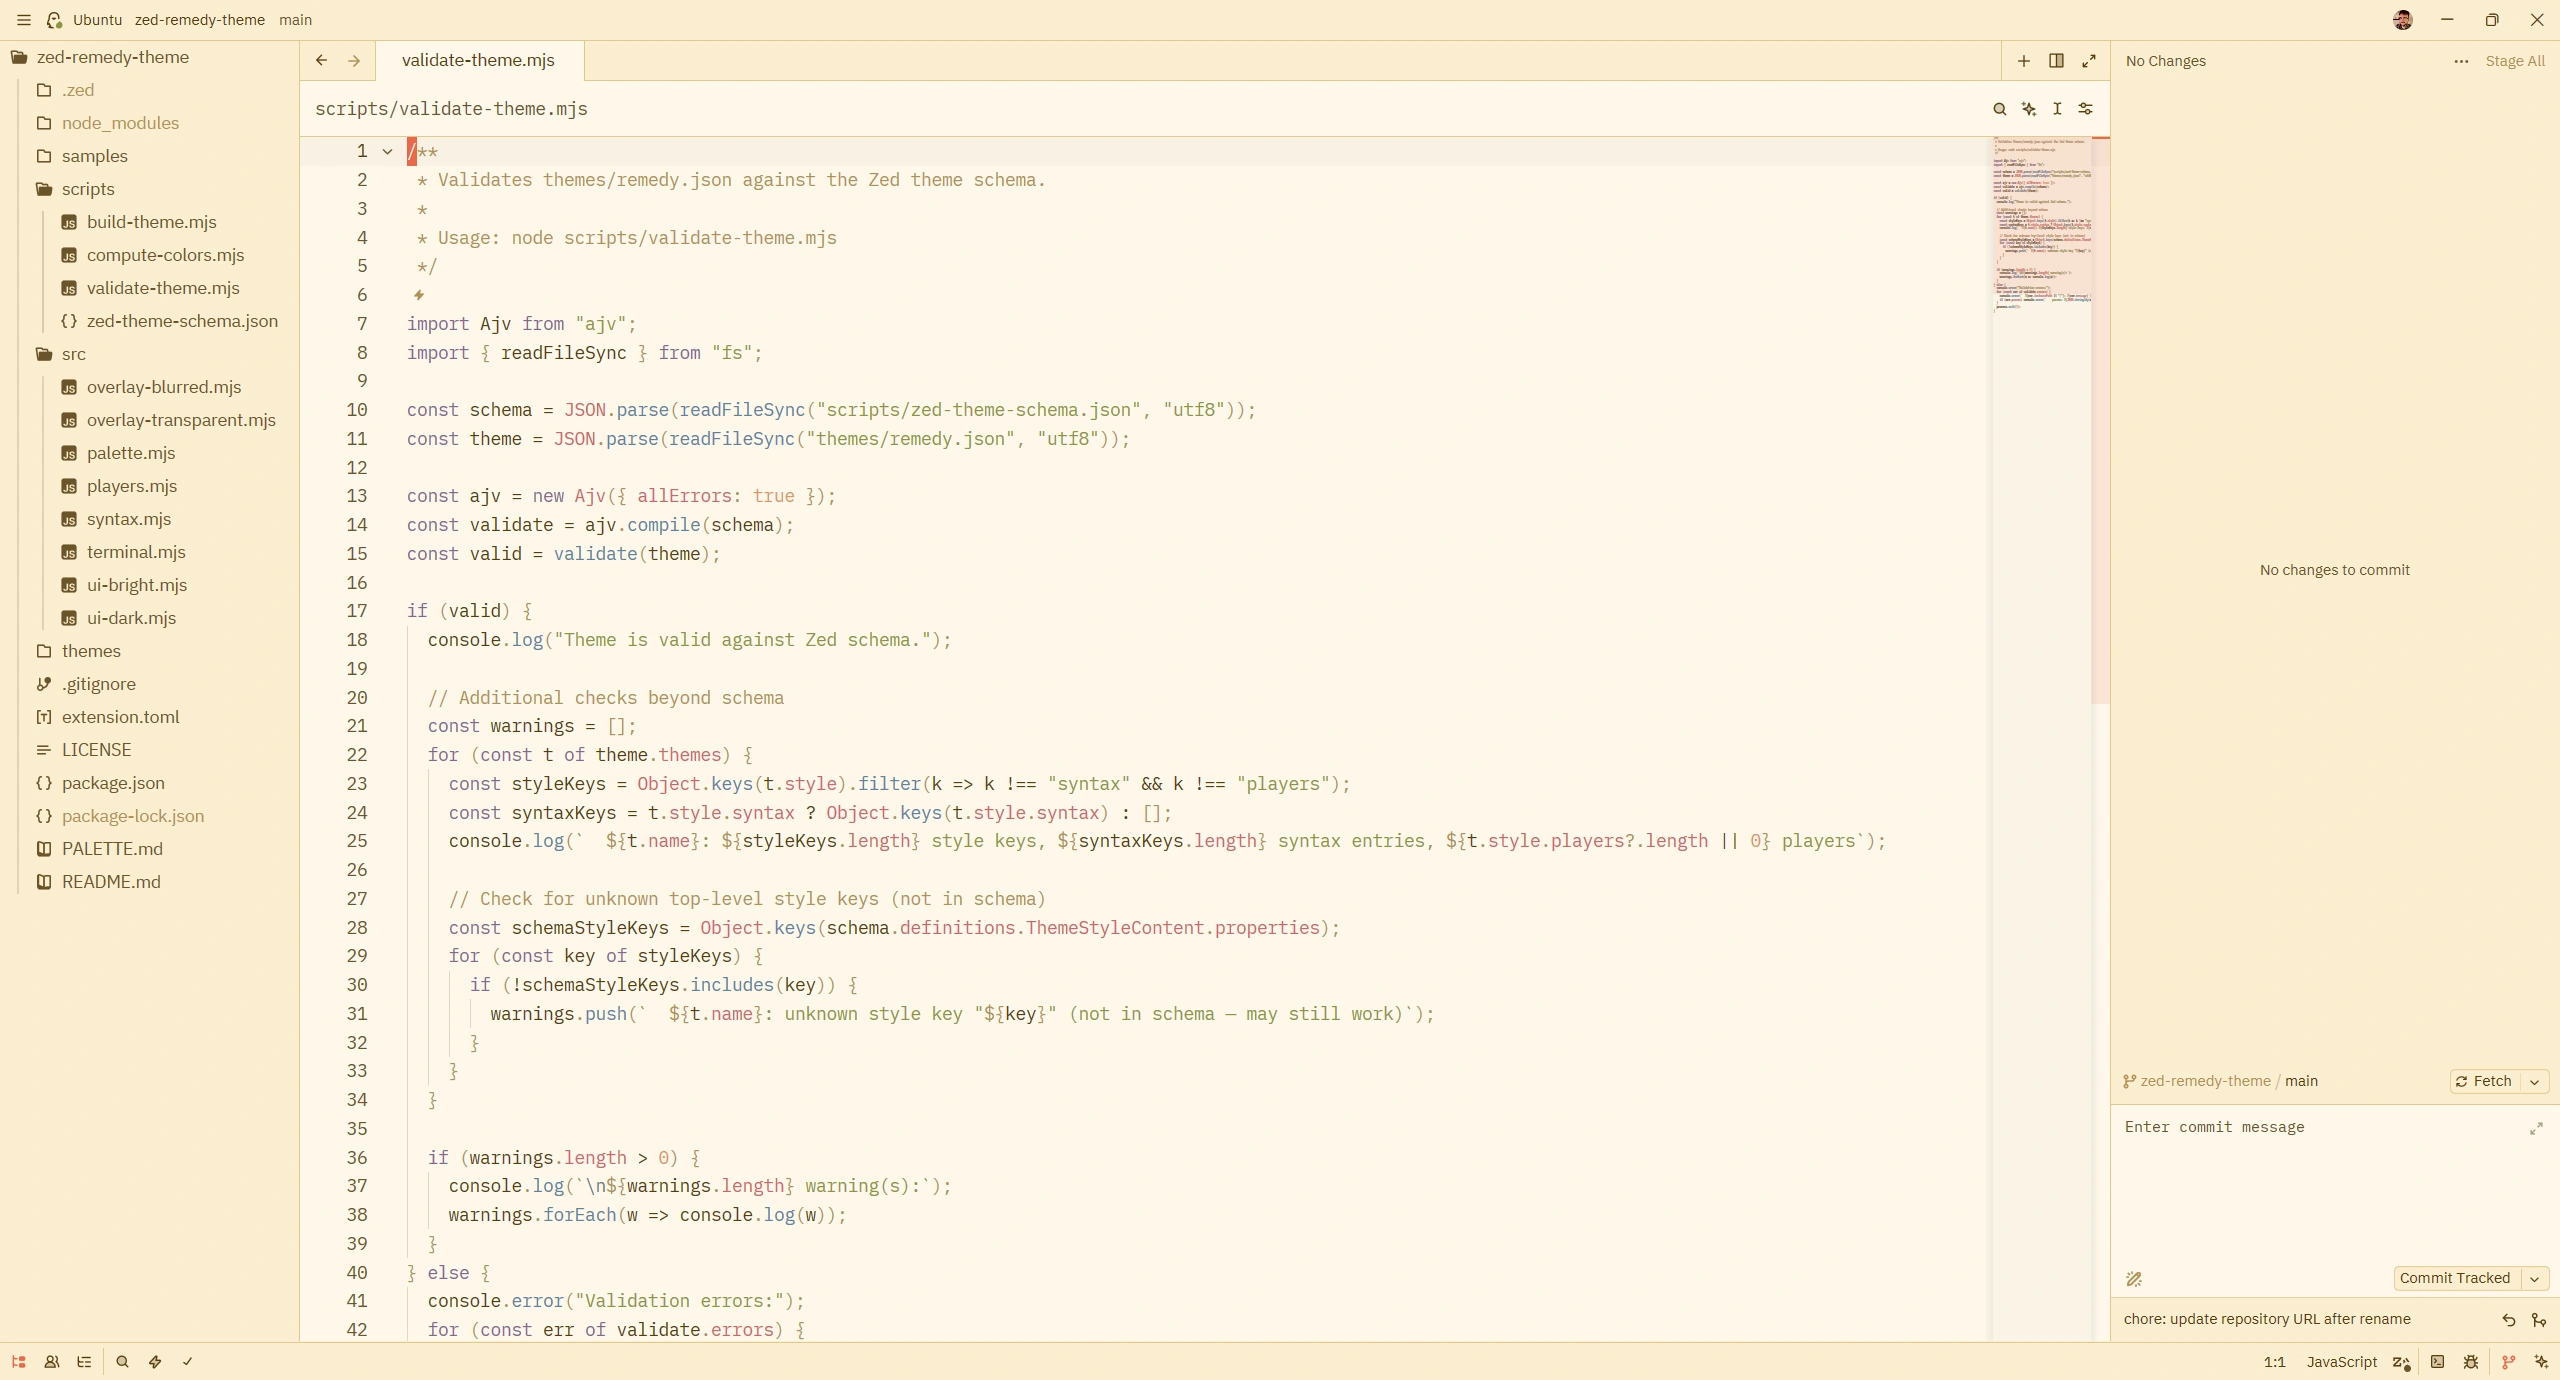Open the edit prediction Zed icon
The height and width of the screenshot is (1380, 2560).
point(2401,1362)
